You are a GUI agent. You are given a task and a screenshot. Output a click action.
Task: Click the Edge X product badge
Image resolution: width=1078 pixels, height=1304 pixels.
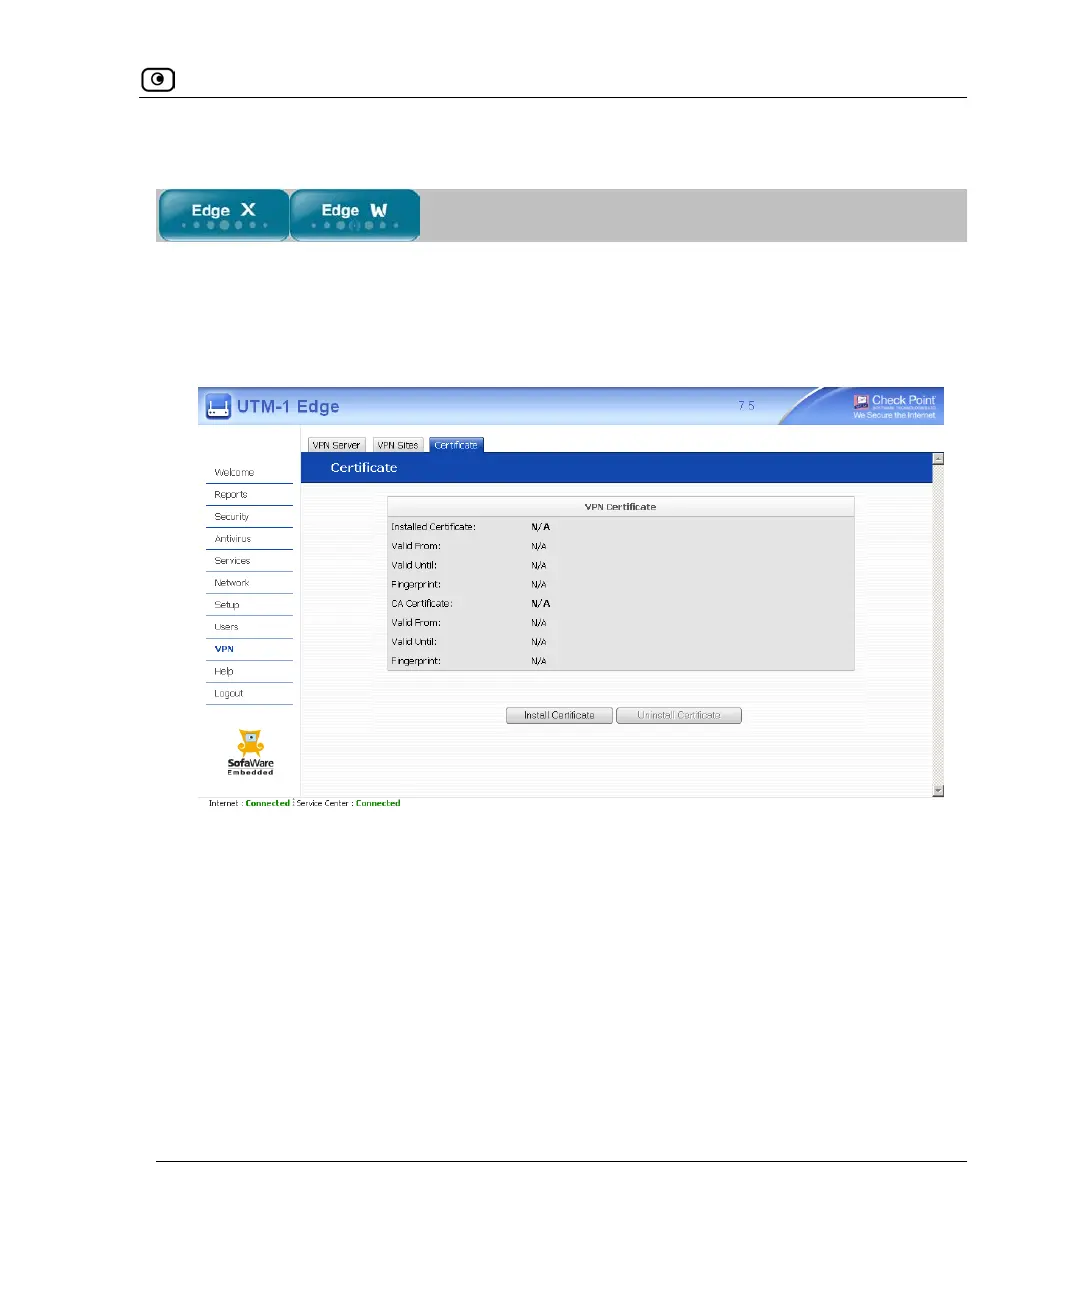click(224, 215)
